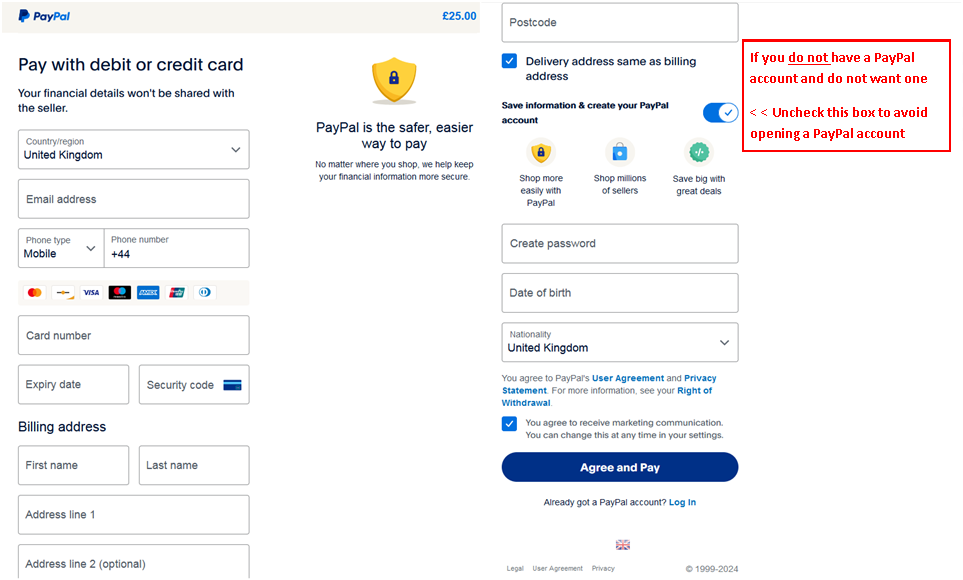Uncheck delivery address same as billing

[509, 61]
